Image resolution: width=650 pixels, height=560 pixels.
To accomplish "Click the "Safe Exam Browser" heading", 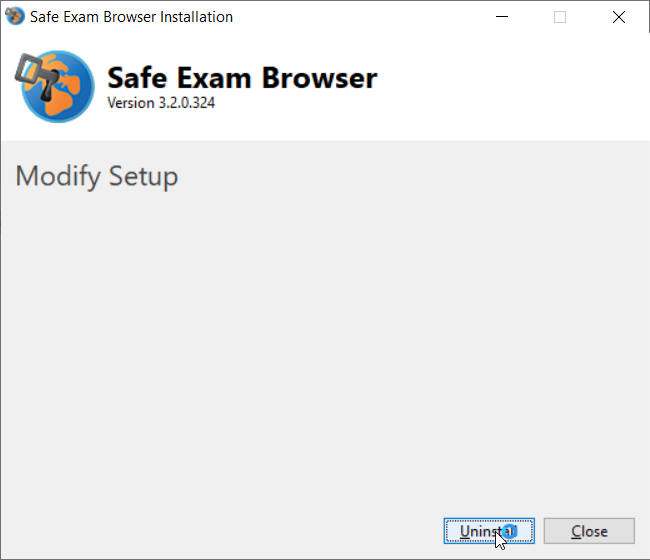I will click(242, 78).
